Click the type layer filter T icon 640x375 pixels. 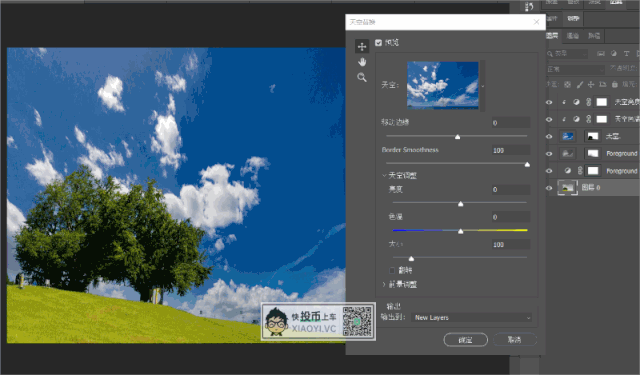tap(626, 53)
